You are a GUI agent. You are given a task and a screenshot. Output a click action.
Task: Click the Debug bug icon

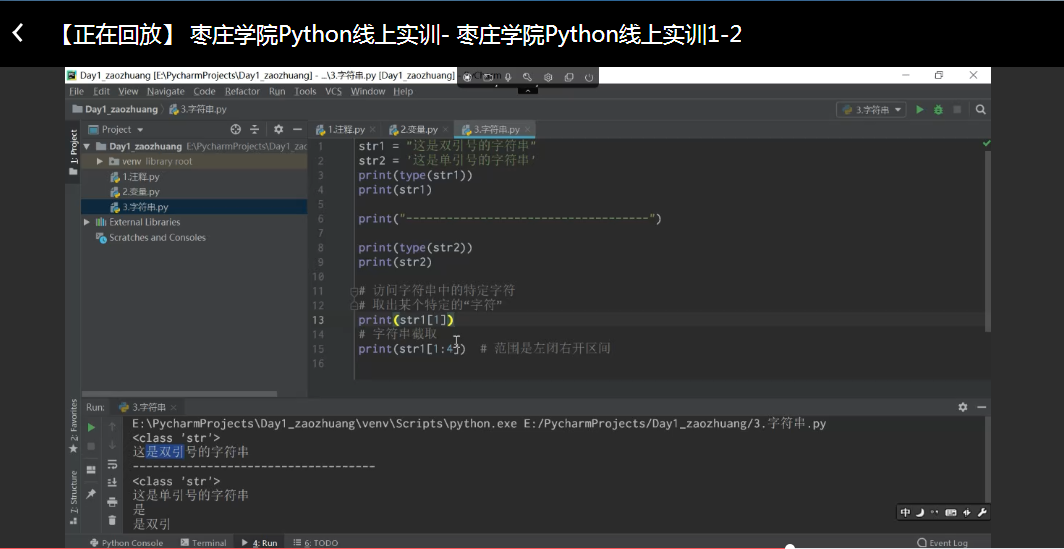tap(938, 110)
